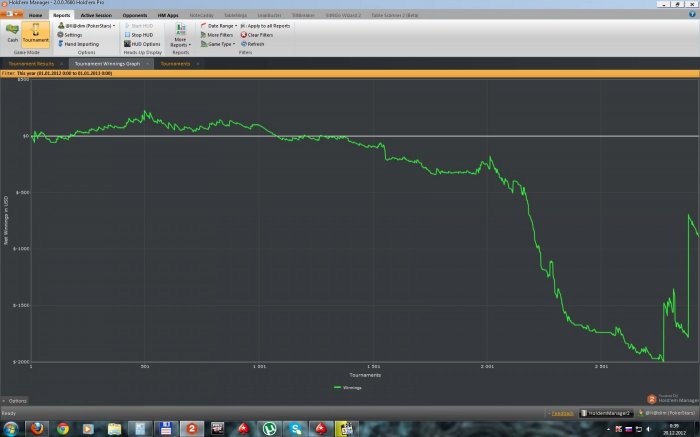
Task: Open Google Chrome from the taskbar
Action: [x=63, y=429]
